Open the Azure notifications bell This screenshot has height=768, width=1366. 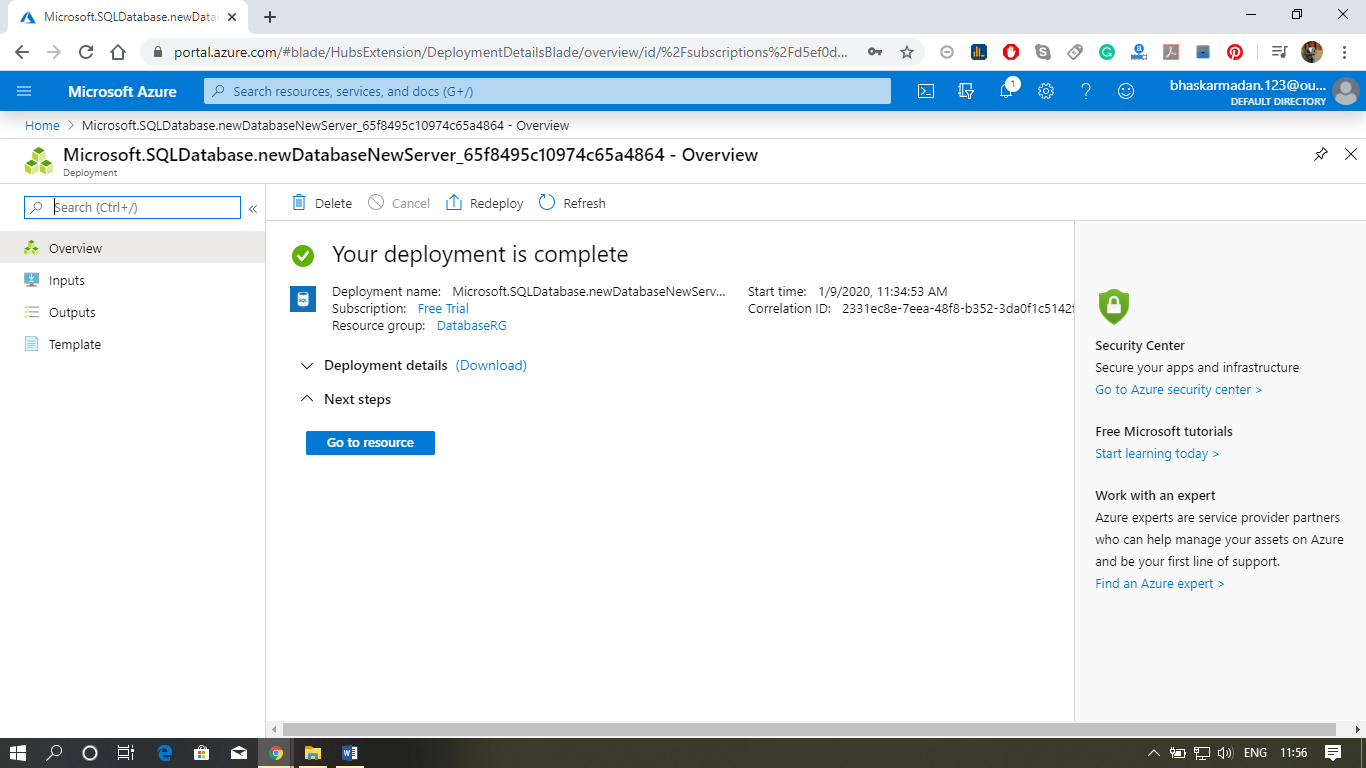tap(1006, 91)
